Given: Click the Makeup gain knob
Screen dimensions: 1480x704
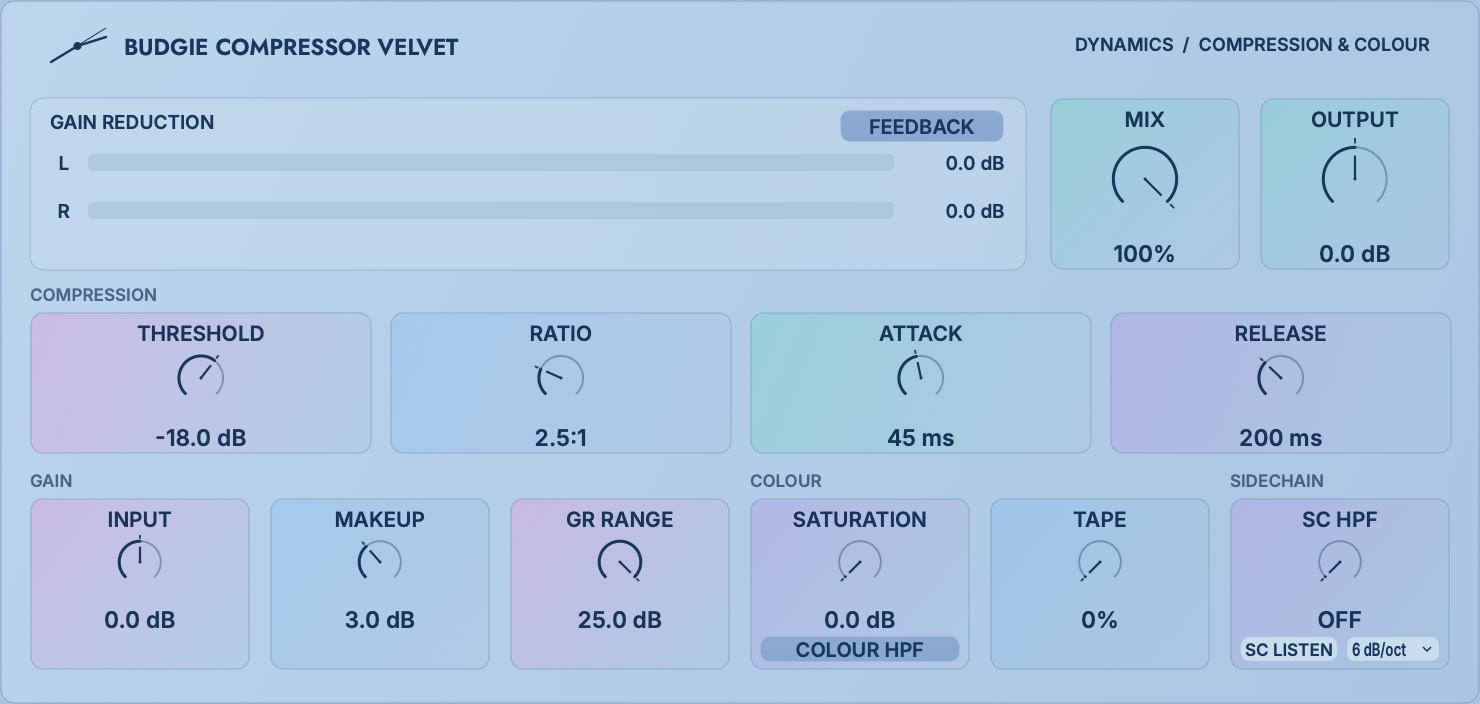Looking at the screenshot, I should point(380,562).
